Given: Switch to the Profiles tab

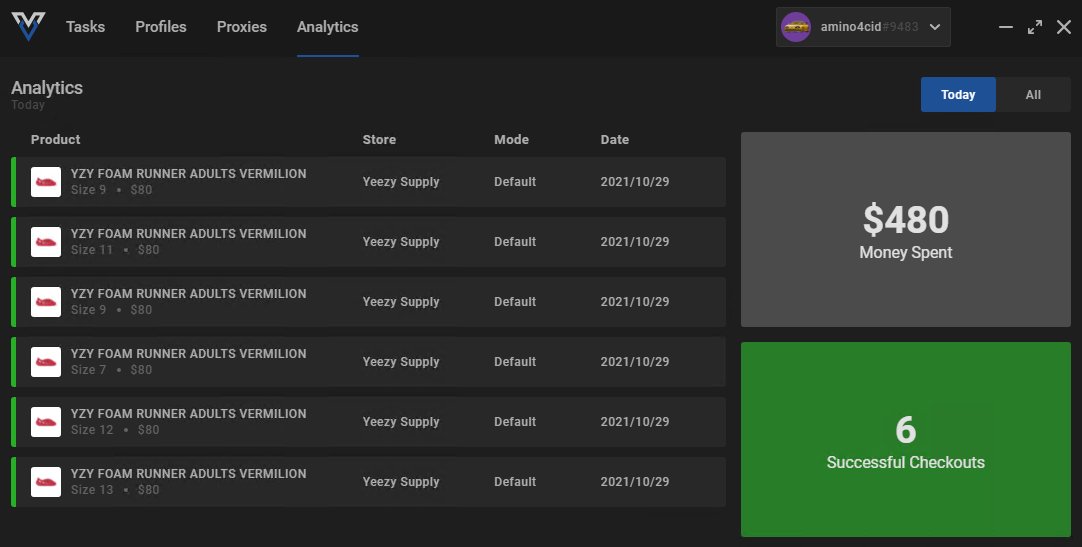Looking at the screenshot, I should (161, 27).
